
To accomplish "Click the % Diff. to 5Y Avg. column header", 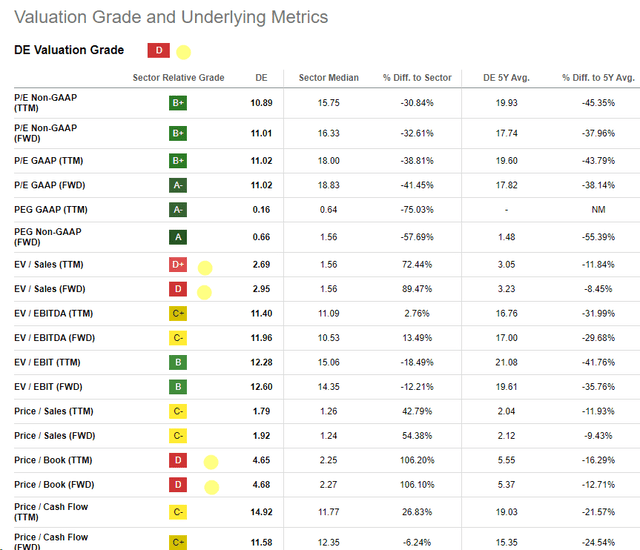I will click(598, 78).
